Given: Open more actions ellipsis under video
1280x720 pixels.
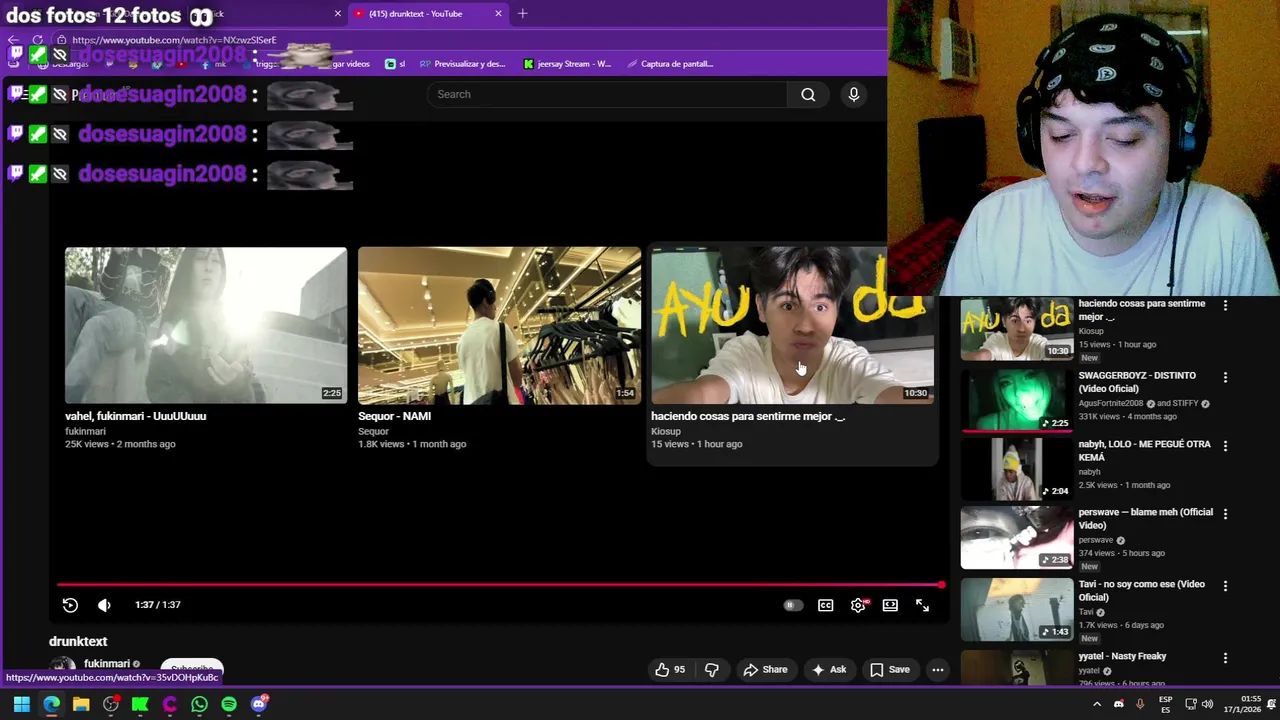Looking at the screenshot, I should click(x=937, y=670).
